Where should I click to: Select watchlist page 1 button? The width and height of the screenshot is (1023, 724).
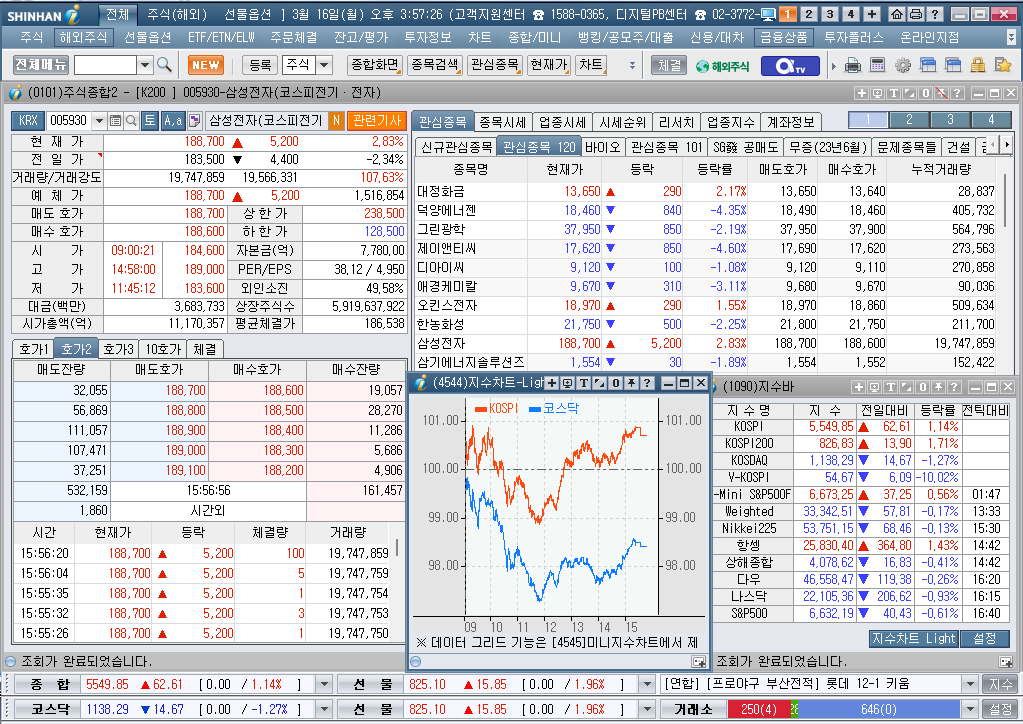[x=868, y=120]
